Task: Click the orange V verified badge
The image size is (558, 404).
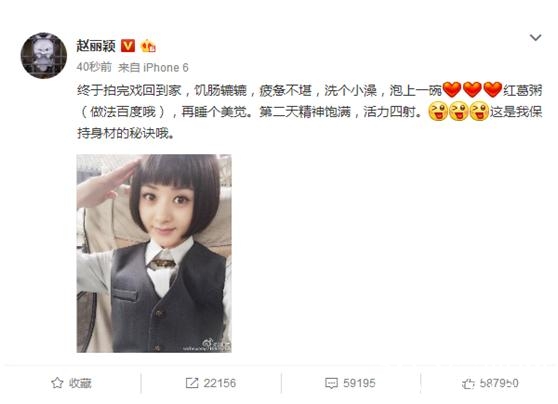Action: pos(128,46)
